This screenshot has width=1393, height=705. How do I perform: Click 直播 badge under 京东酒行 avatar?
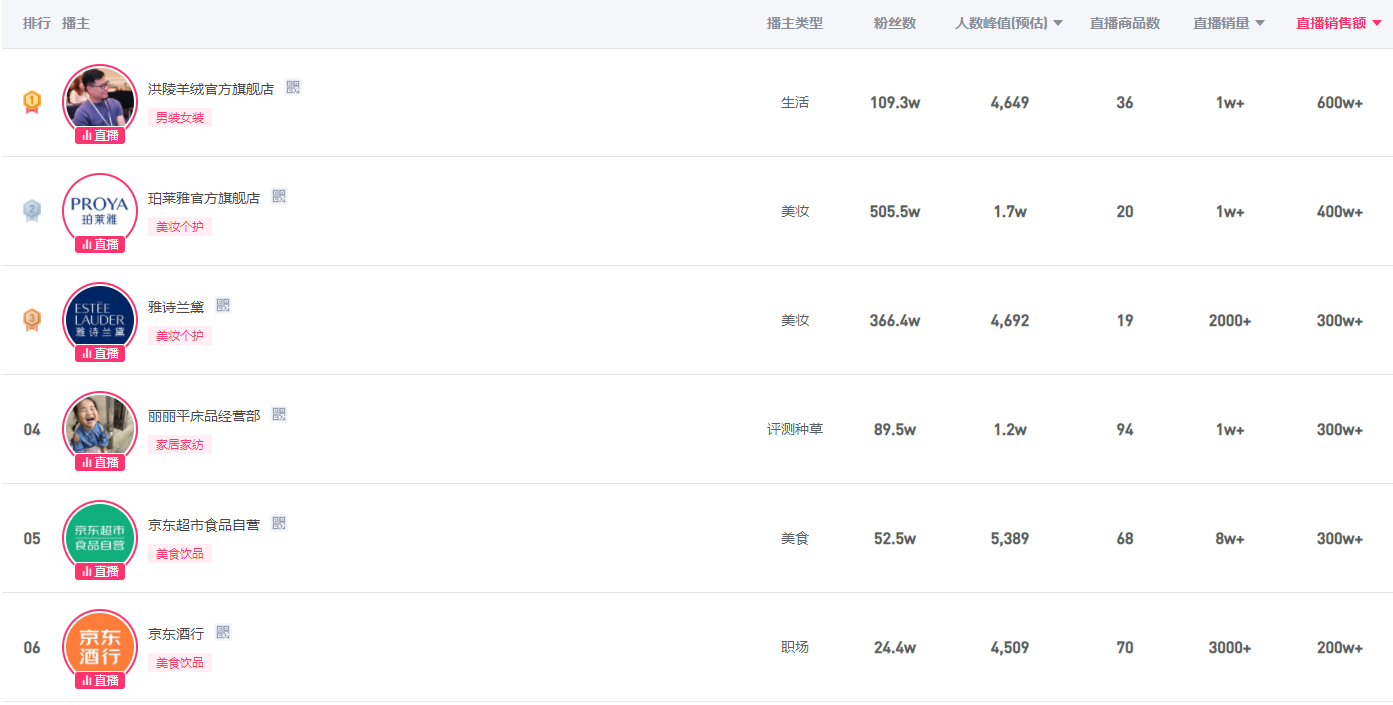coord(100,681)
